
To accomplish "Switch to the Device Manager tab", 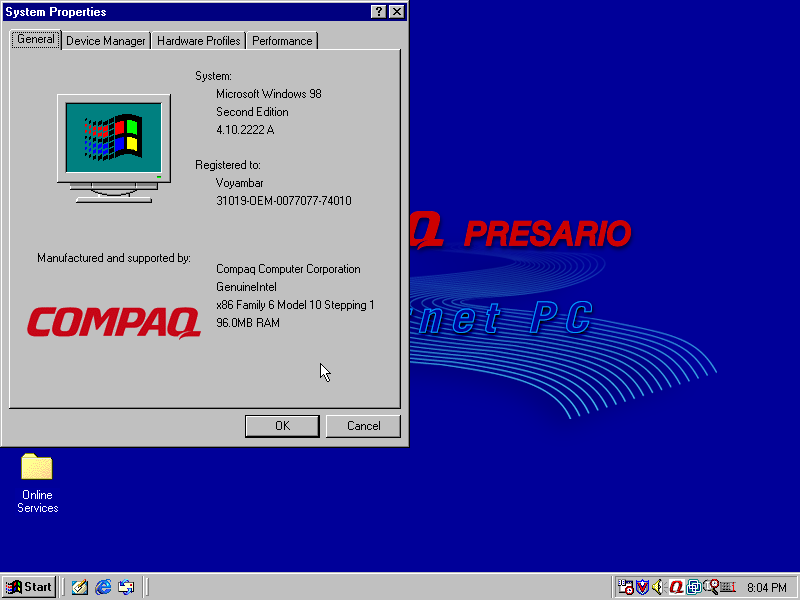I will pyautogui.click(x=106, y=41).
